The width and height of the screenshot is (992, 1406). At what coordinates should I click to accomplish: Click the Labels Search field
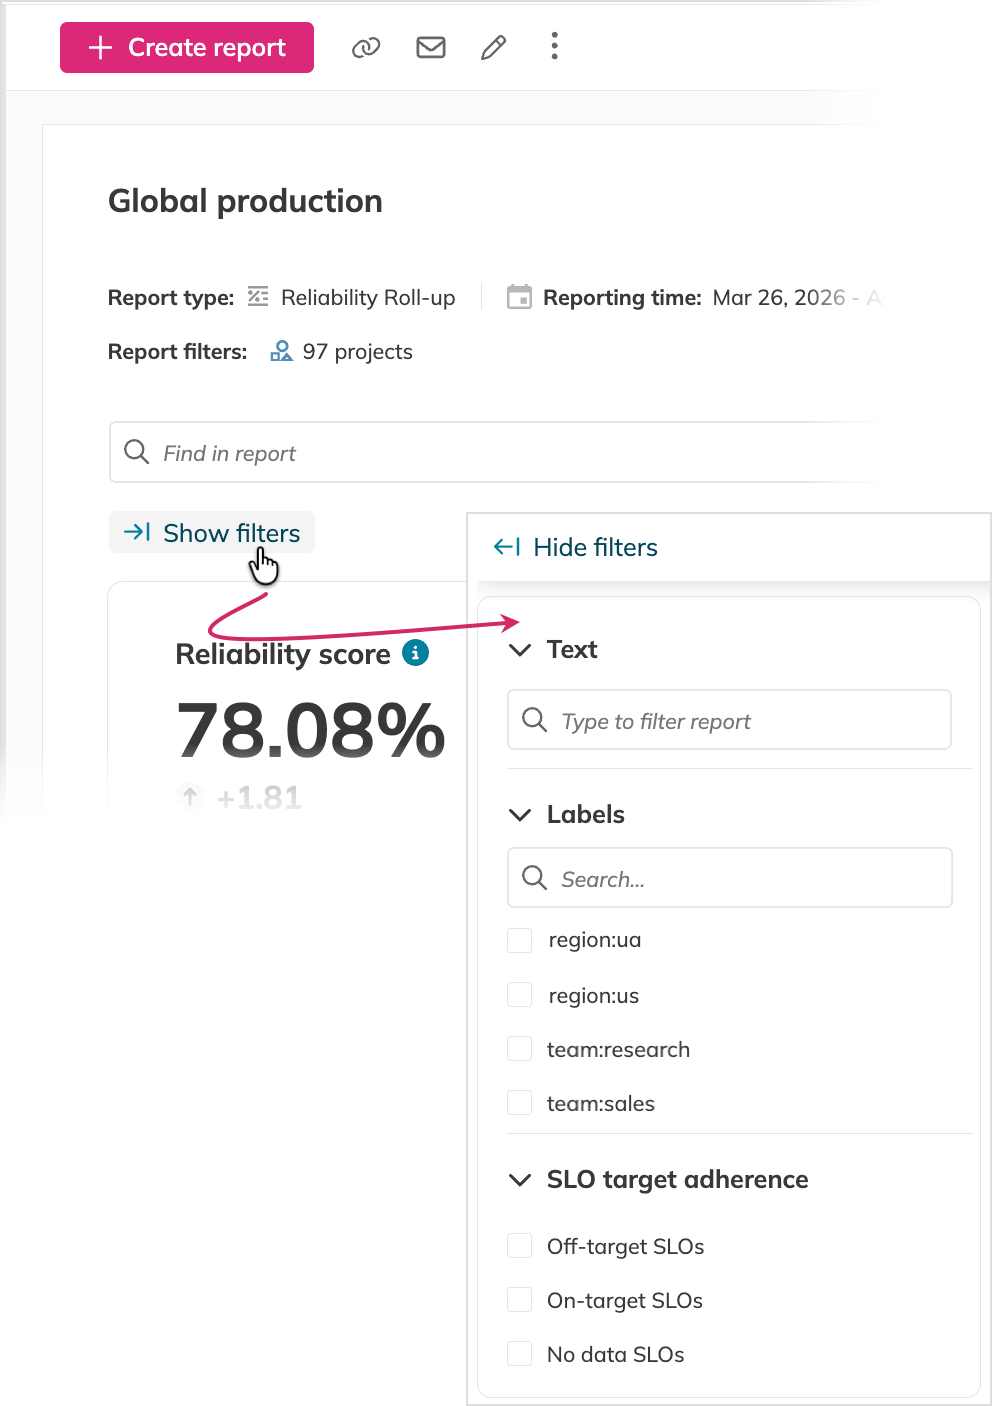pyautogui.click(x=728, y=877)
